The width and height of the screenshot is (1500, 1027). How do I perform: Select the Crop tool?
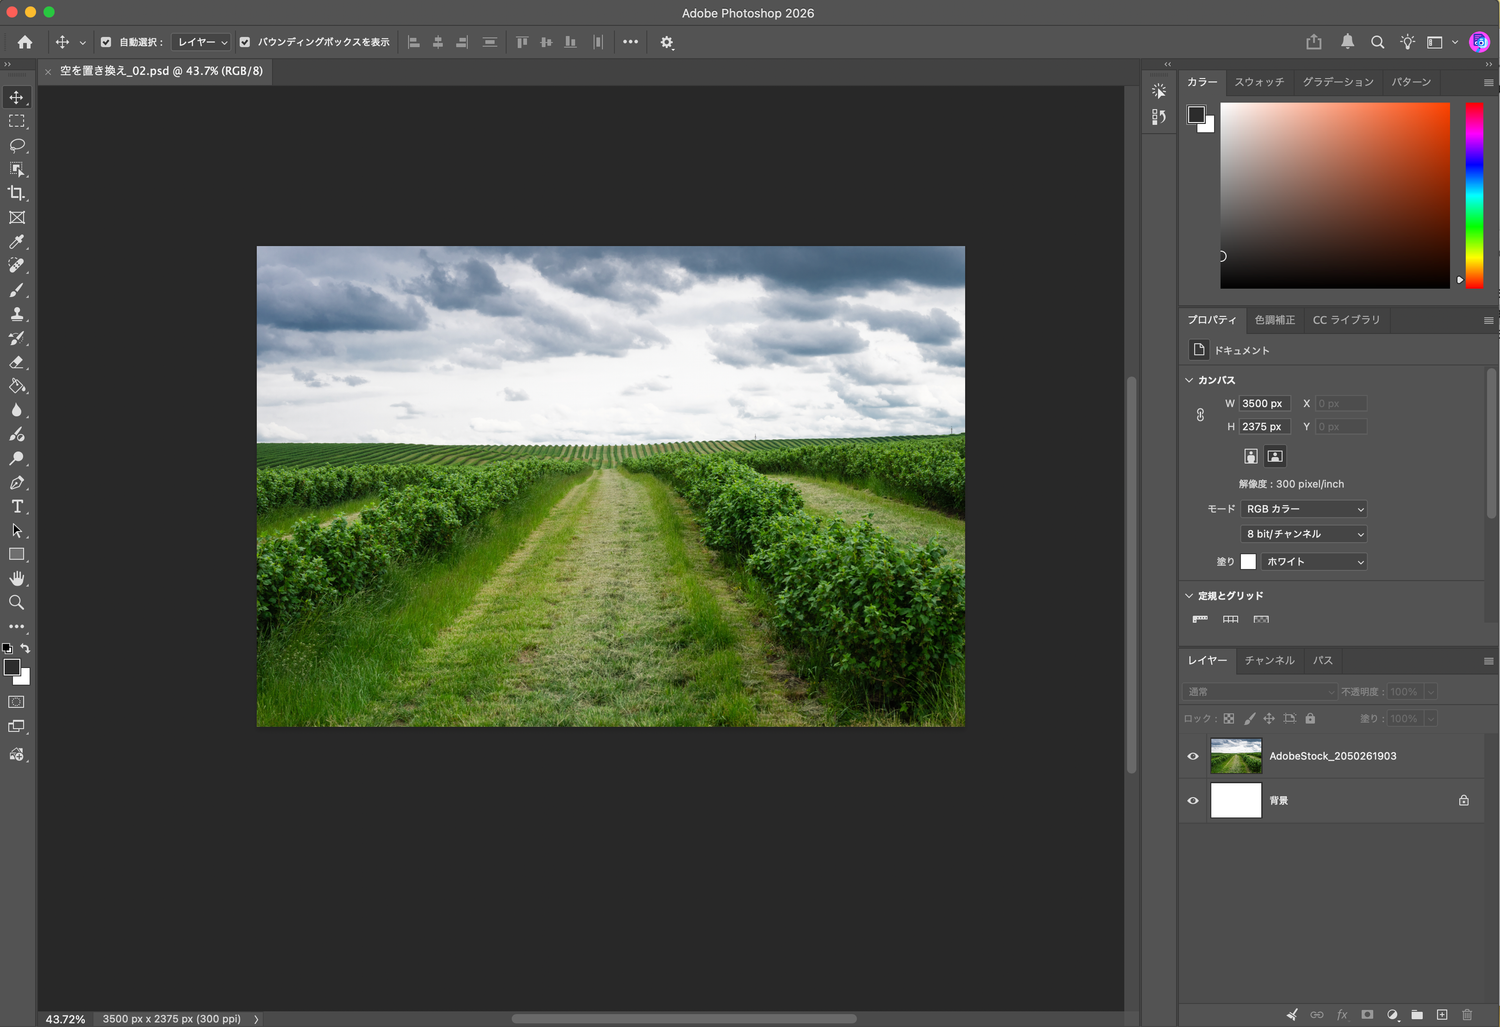[17, 193]
